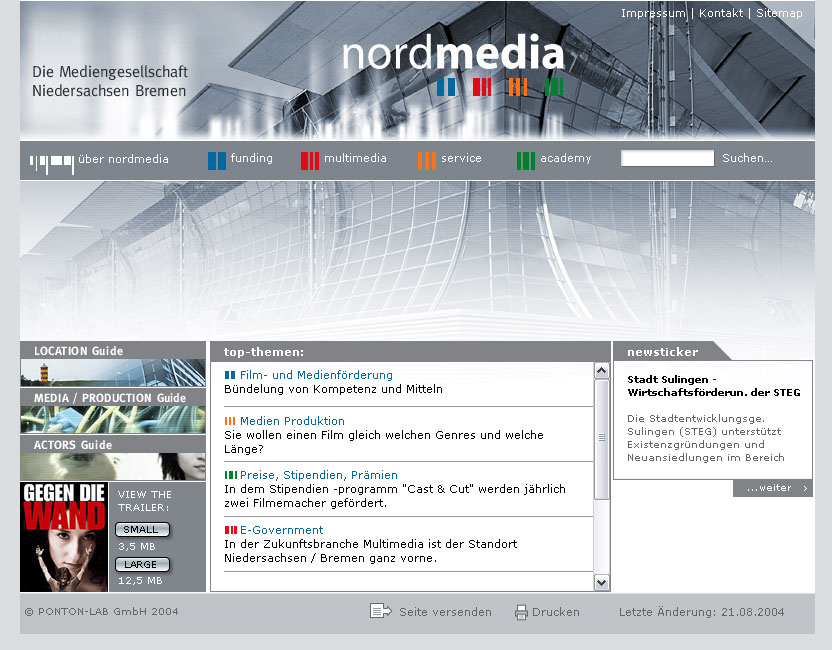Open the MEDIA / PRODUCTION Guide banner
The width and height of the screenshot is (832, 650).
[x=112, y=411]
